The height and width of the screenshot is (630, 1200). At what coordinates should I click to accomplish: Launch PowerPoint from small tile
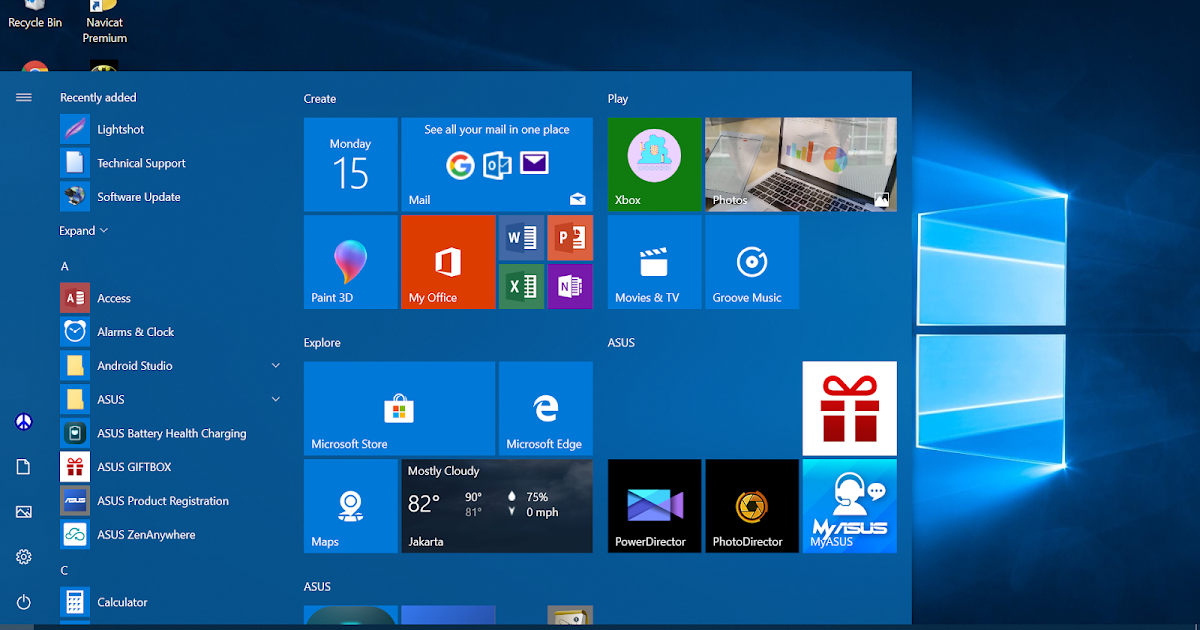tap(570, 238)
